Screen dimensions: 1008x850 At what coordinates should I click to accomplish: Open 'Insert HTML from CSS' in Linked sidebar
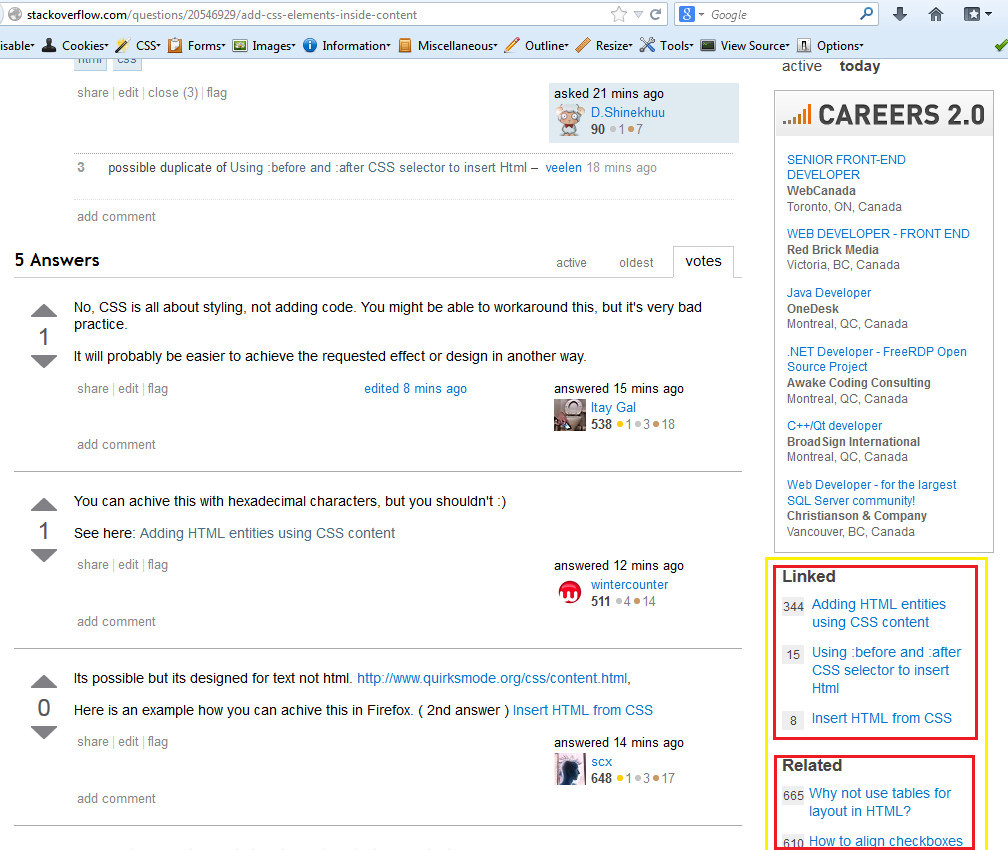pos(881,718)
